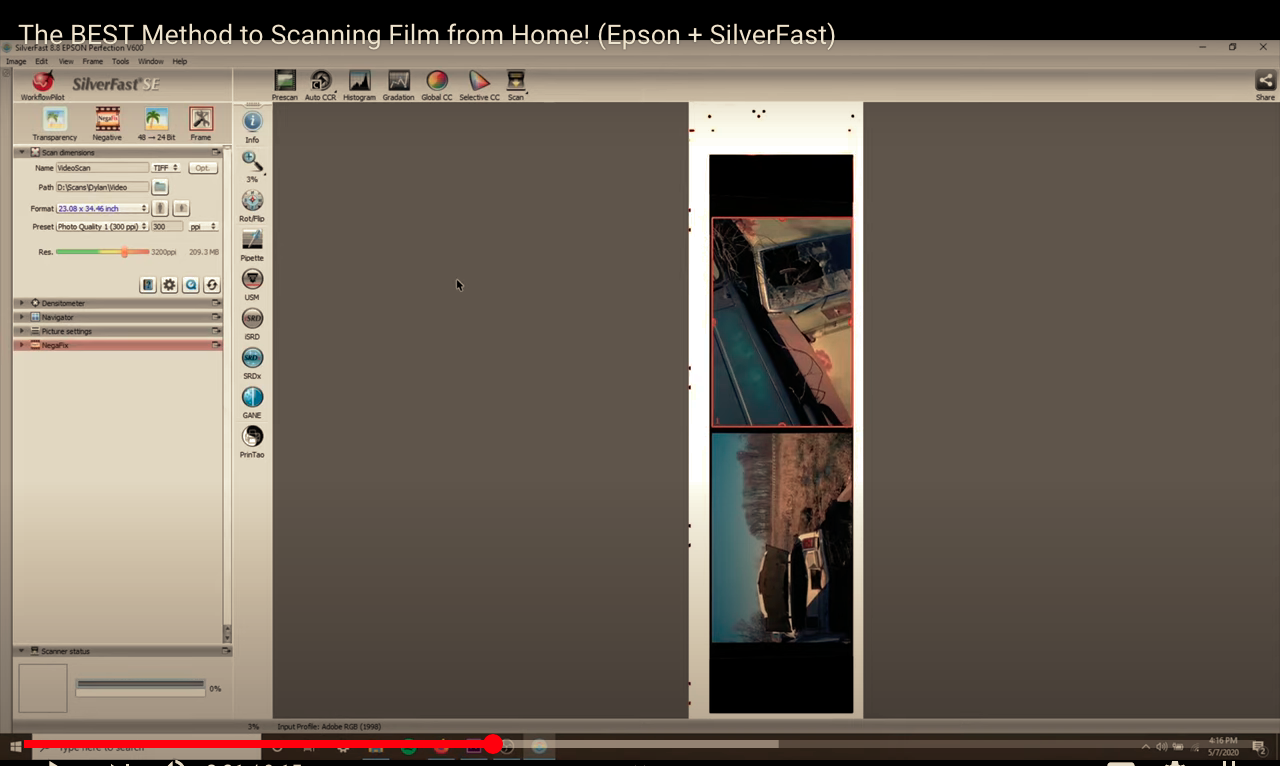Collapse the Scan dimensions panel
The height and width of the screenshot is (766, 1280).
pyautogui.click(x=22, y=152)
